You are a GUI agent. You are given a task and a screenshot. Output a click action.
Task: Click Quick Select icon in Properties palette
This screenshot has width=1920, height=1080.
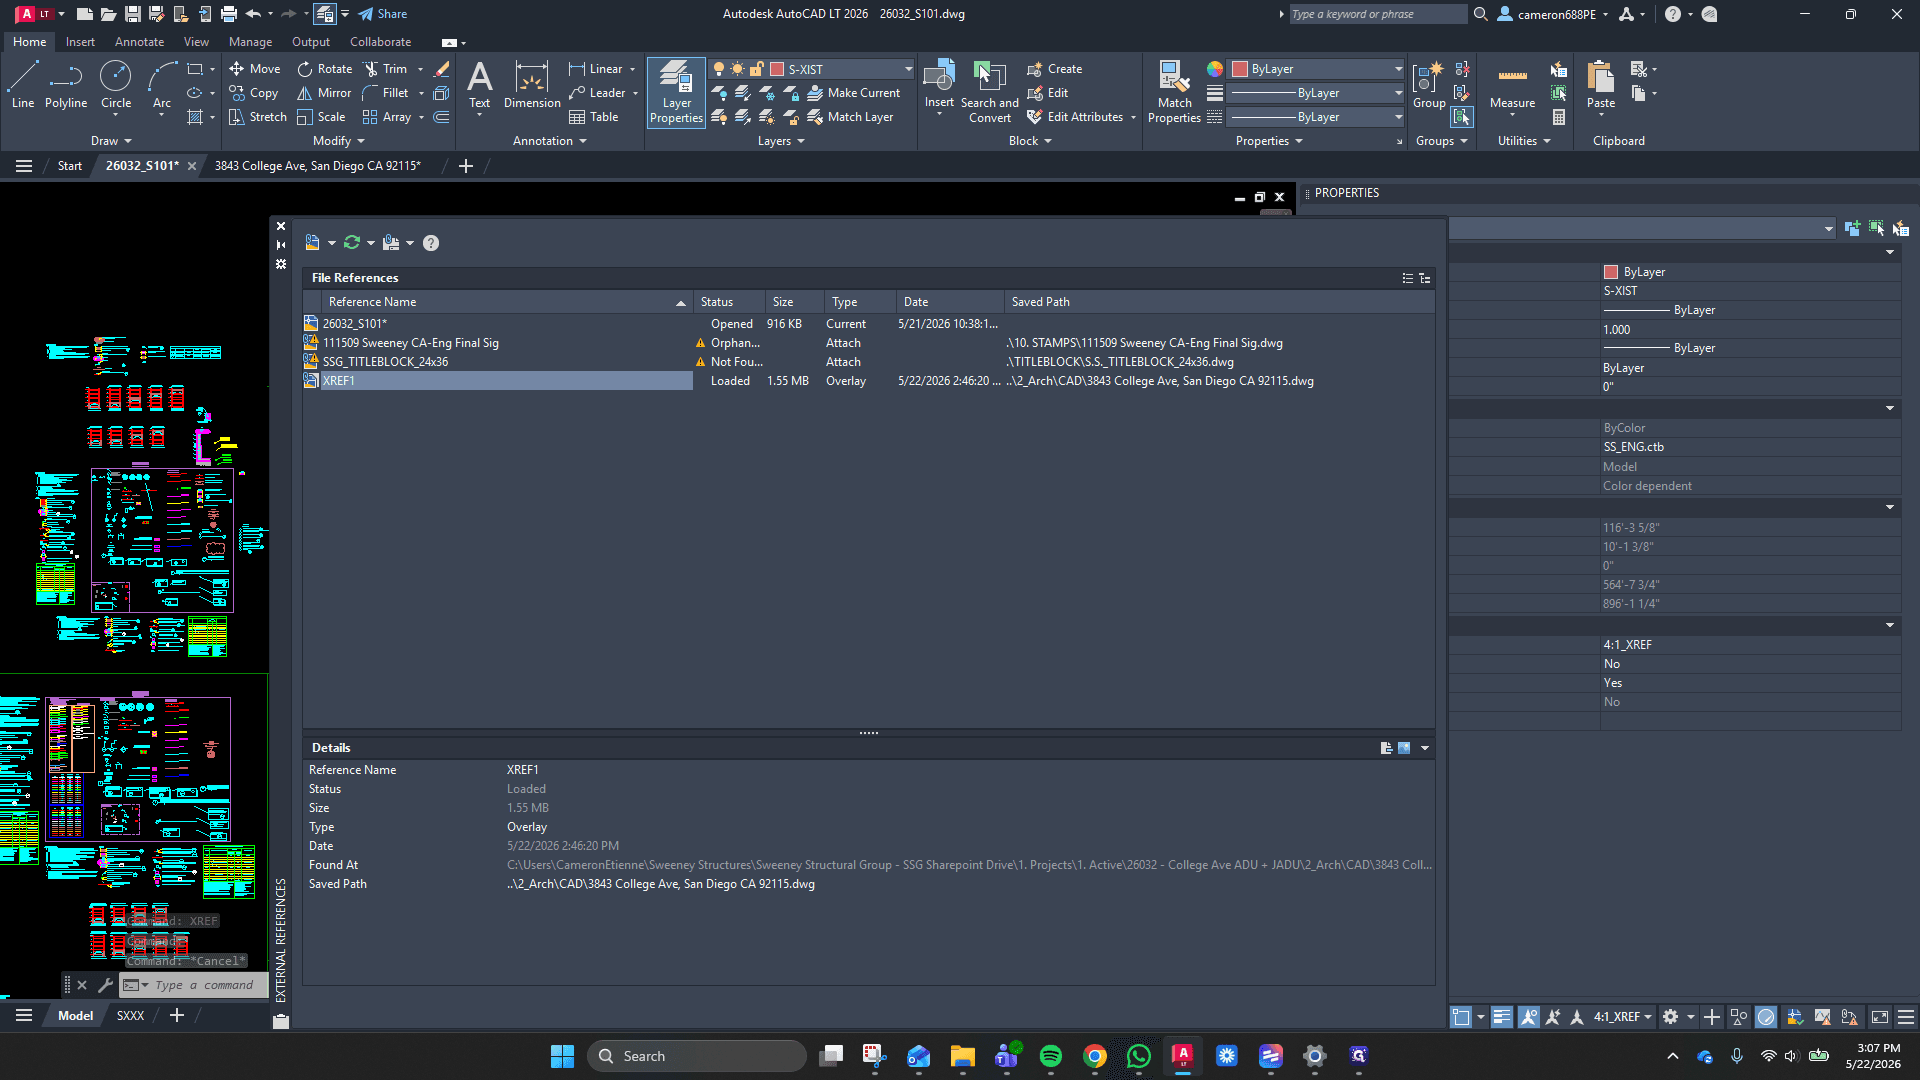click(1900, 229)
